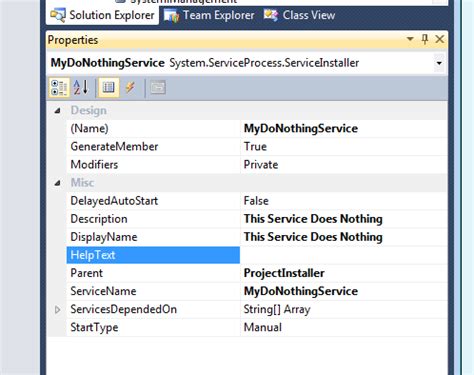This screenshot has width=474, height=375.
Task: Collapse the Misc category
Action: click(57, 183)
